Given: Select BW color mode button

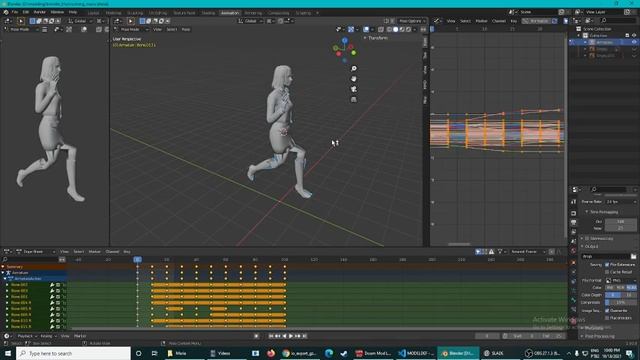Looking at the screenshot, I should (610, 287).
